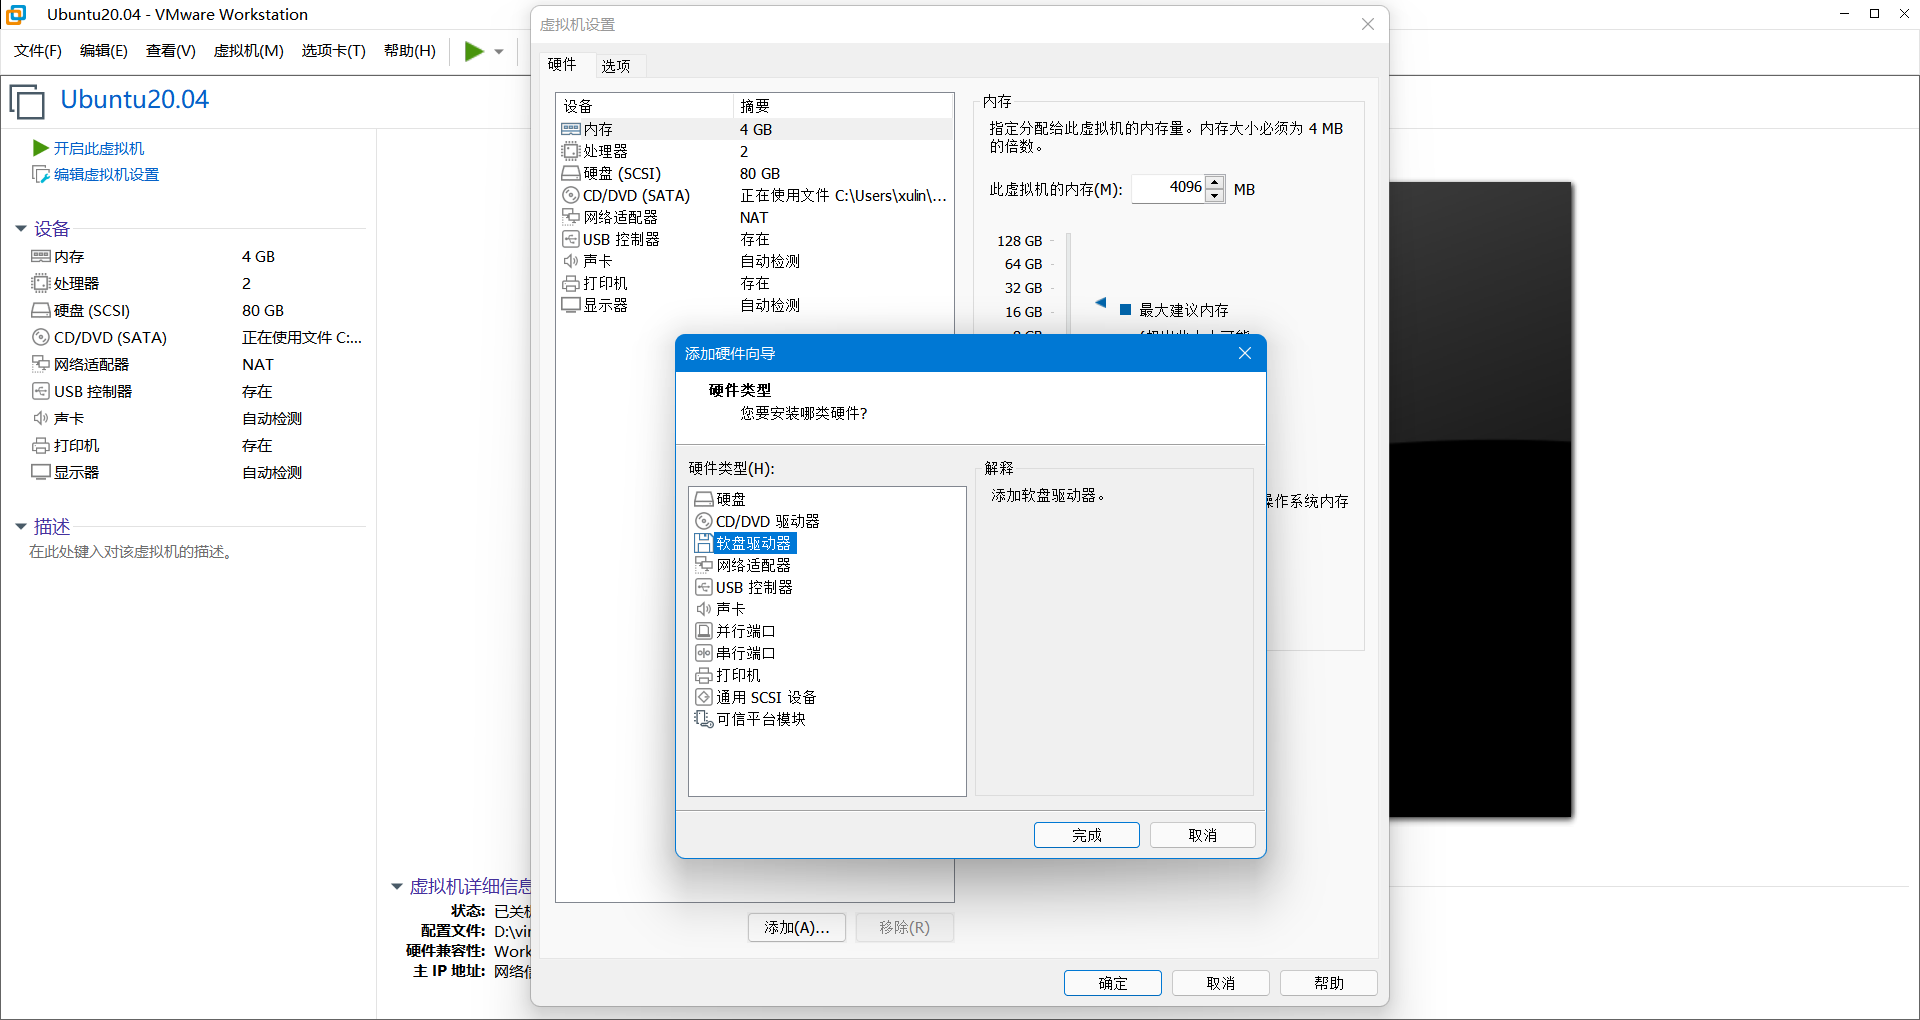Image resolution: width=1920 pixels, height=1020 pixels.
Task: Open the 虚拟机(M) menu
Action: [x=249, y=51]
